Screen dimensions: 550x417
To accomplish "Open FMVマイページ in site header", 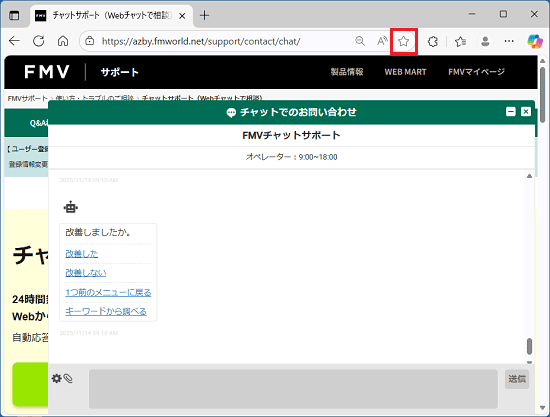I will coord(476,72).
